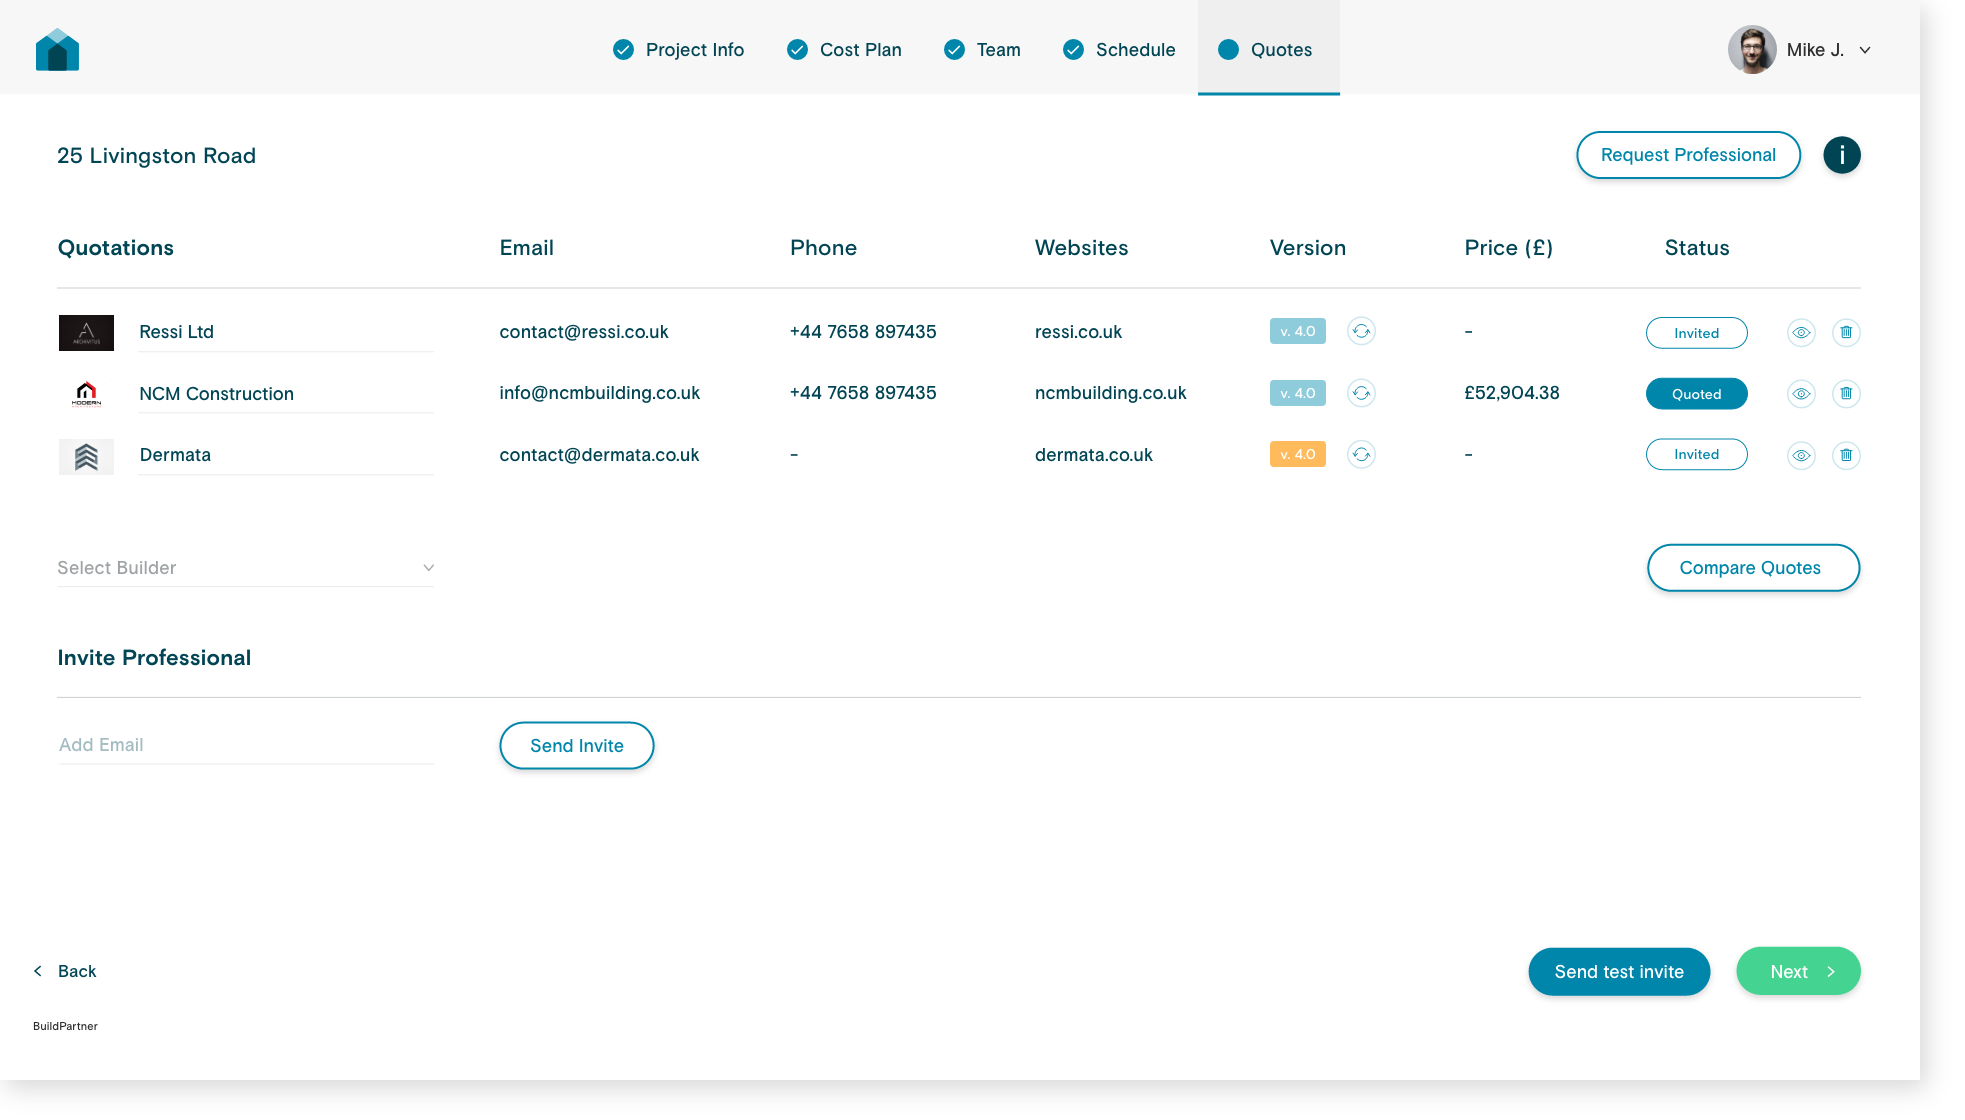Focus the Add Email input field

245,745
